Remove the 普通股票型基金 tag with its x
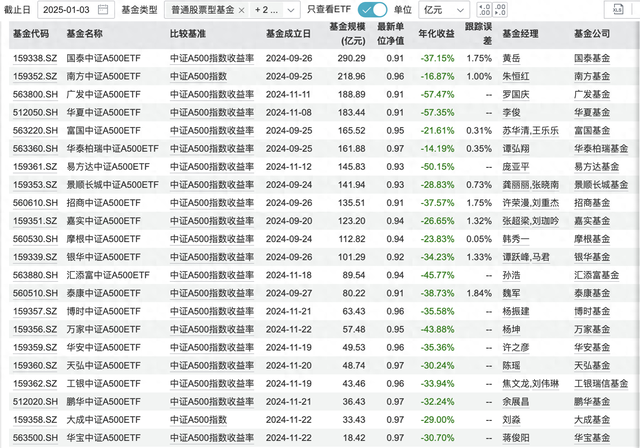This screenshot has width=640, height=448. (242, 10)
